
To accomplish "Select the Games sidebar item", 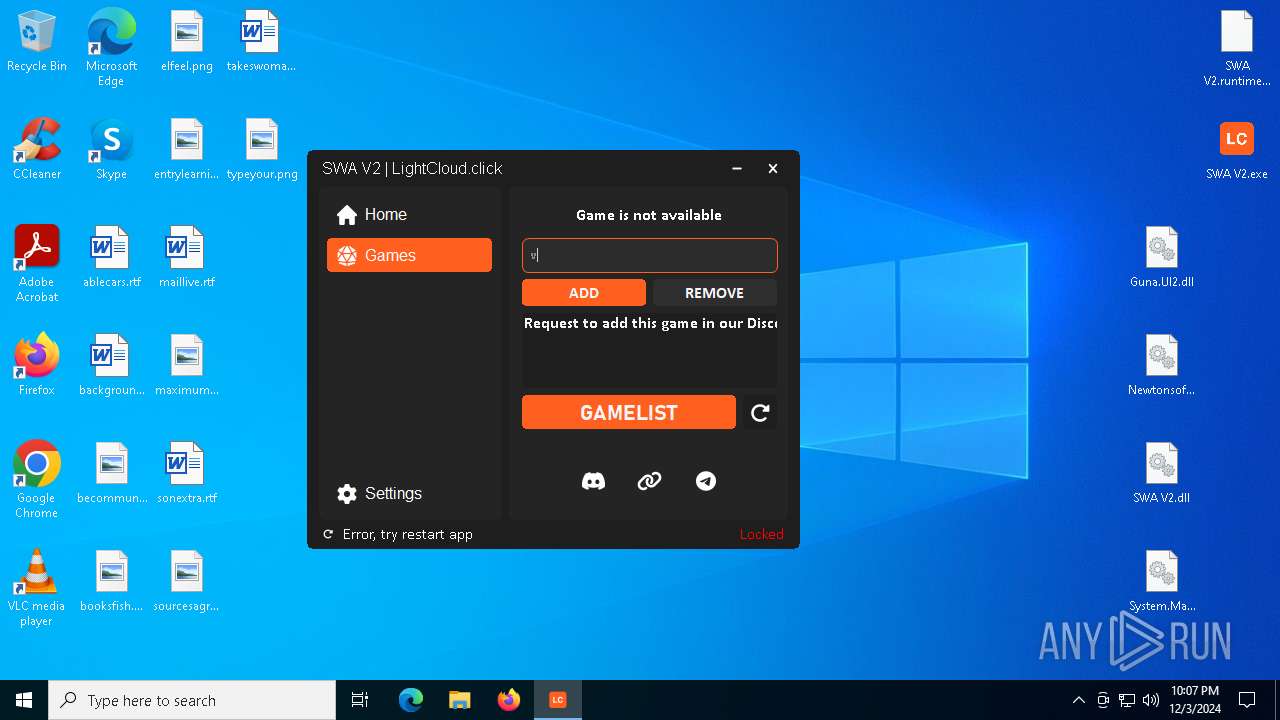I will (409, 255).
